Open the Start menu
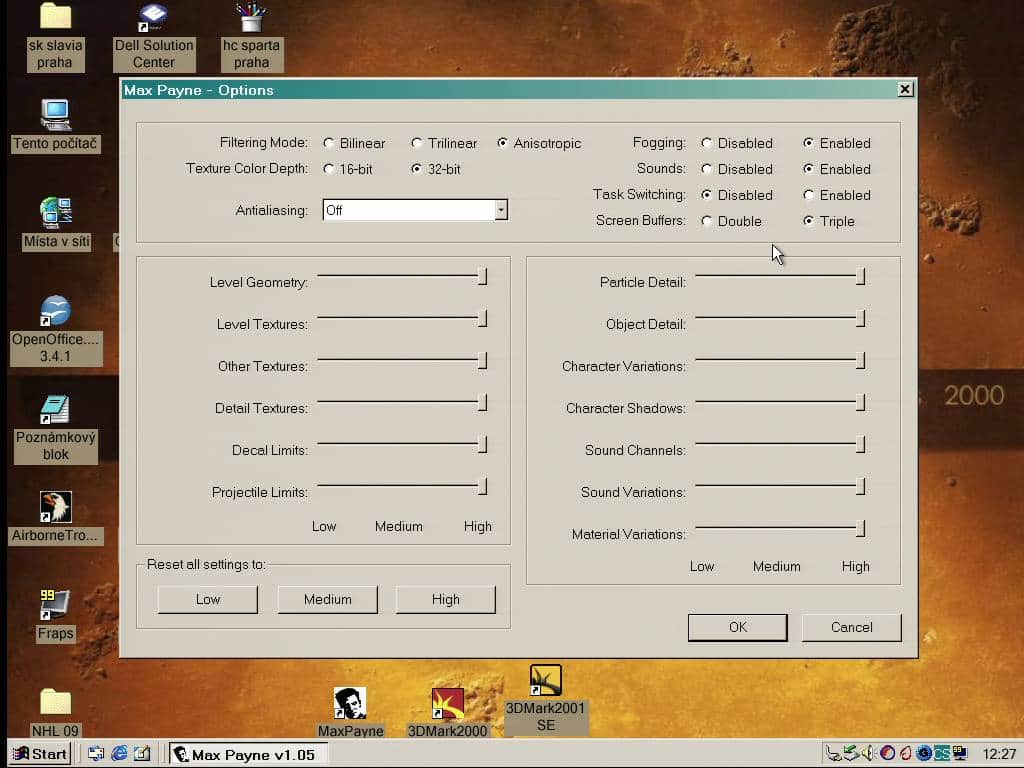This screenshot has height=768, width=1024. click(40, 754)
